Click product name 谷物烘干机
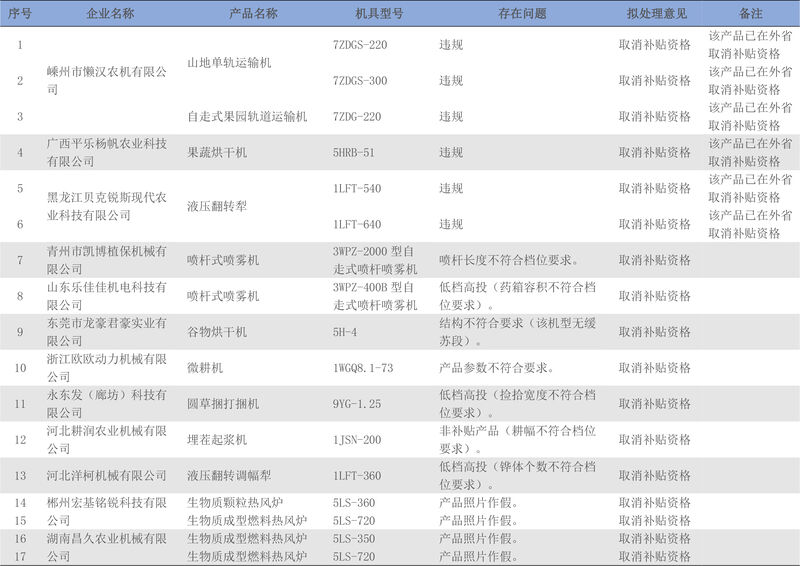800x566 pixels. [x=217, y=332]
